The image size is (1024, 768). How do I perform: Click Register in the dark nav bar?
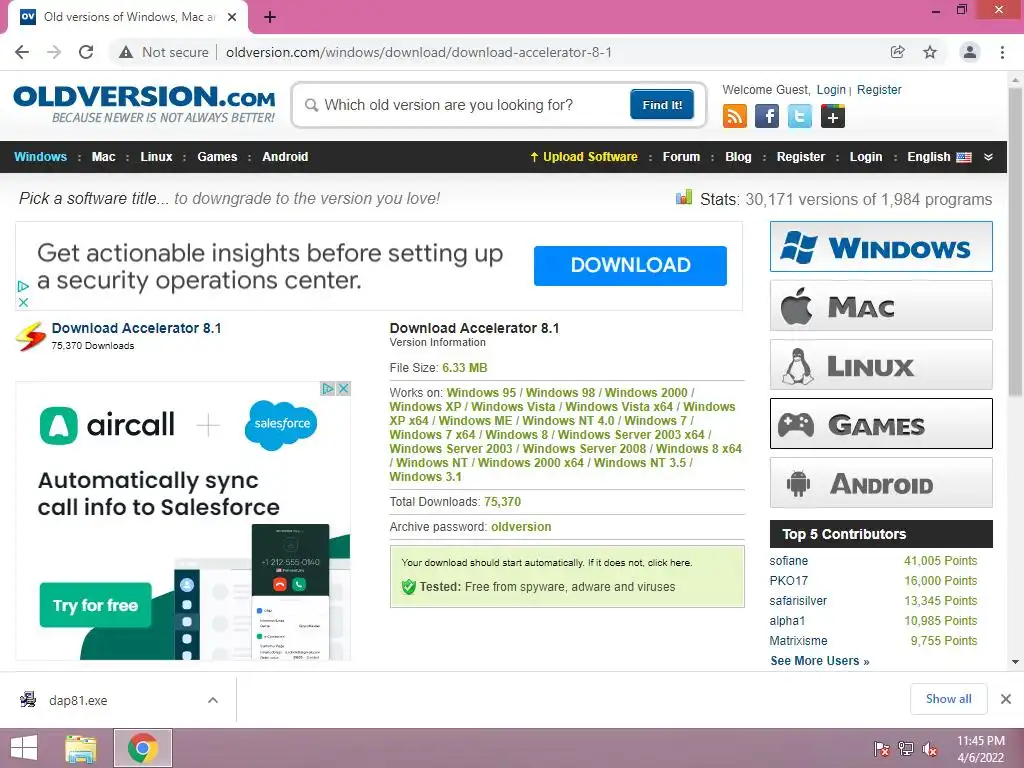pyautogui.click(x=801, y=157)
